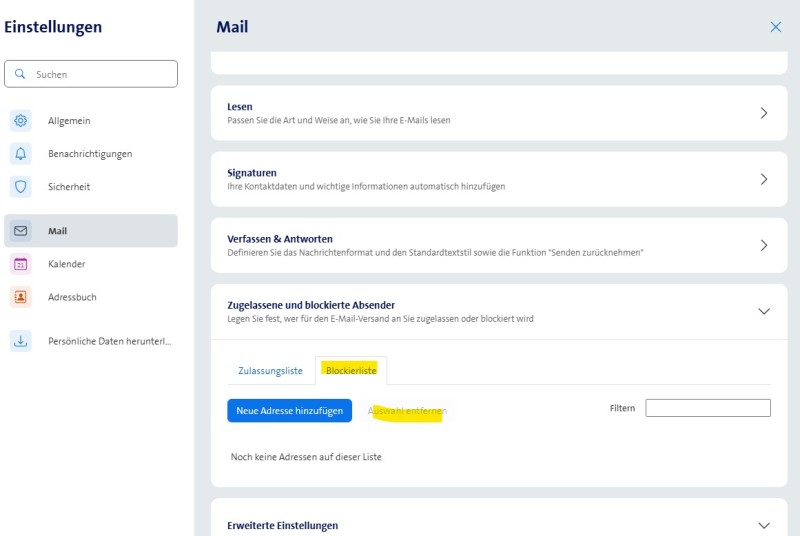Click the Adressbuch contact icon
The height and width of the screenshot is (536, 800).
coord(21,297)
